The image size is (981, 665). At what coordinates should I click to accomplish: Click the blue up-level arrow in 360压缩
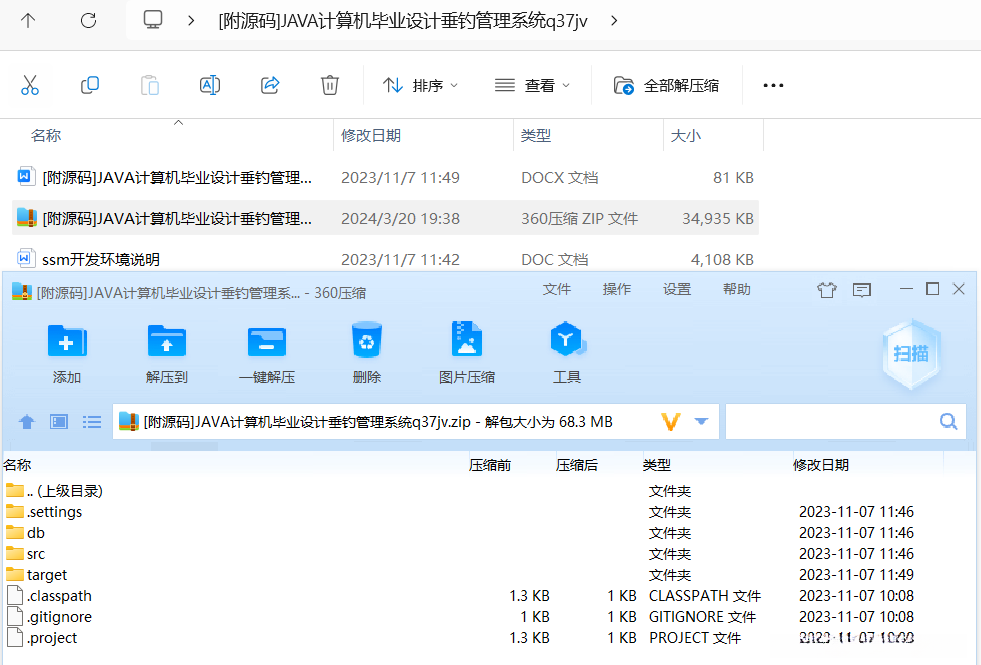pos(26,422)
